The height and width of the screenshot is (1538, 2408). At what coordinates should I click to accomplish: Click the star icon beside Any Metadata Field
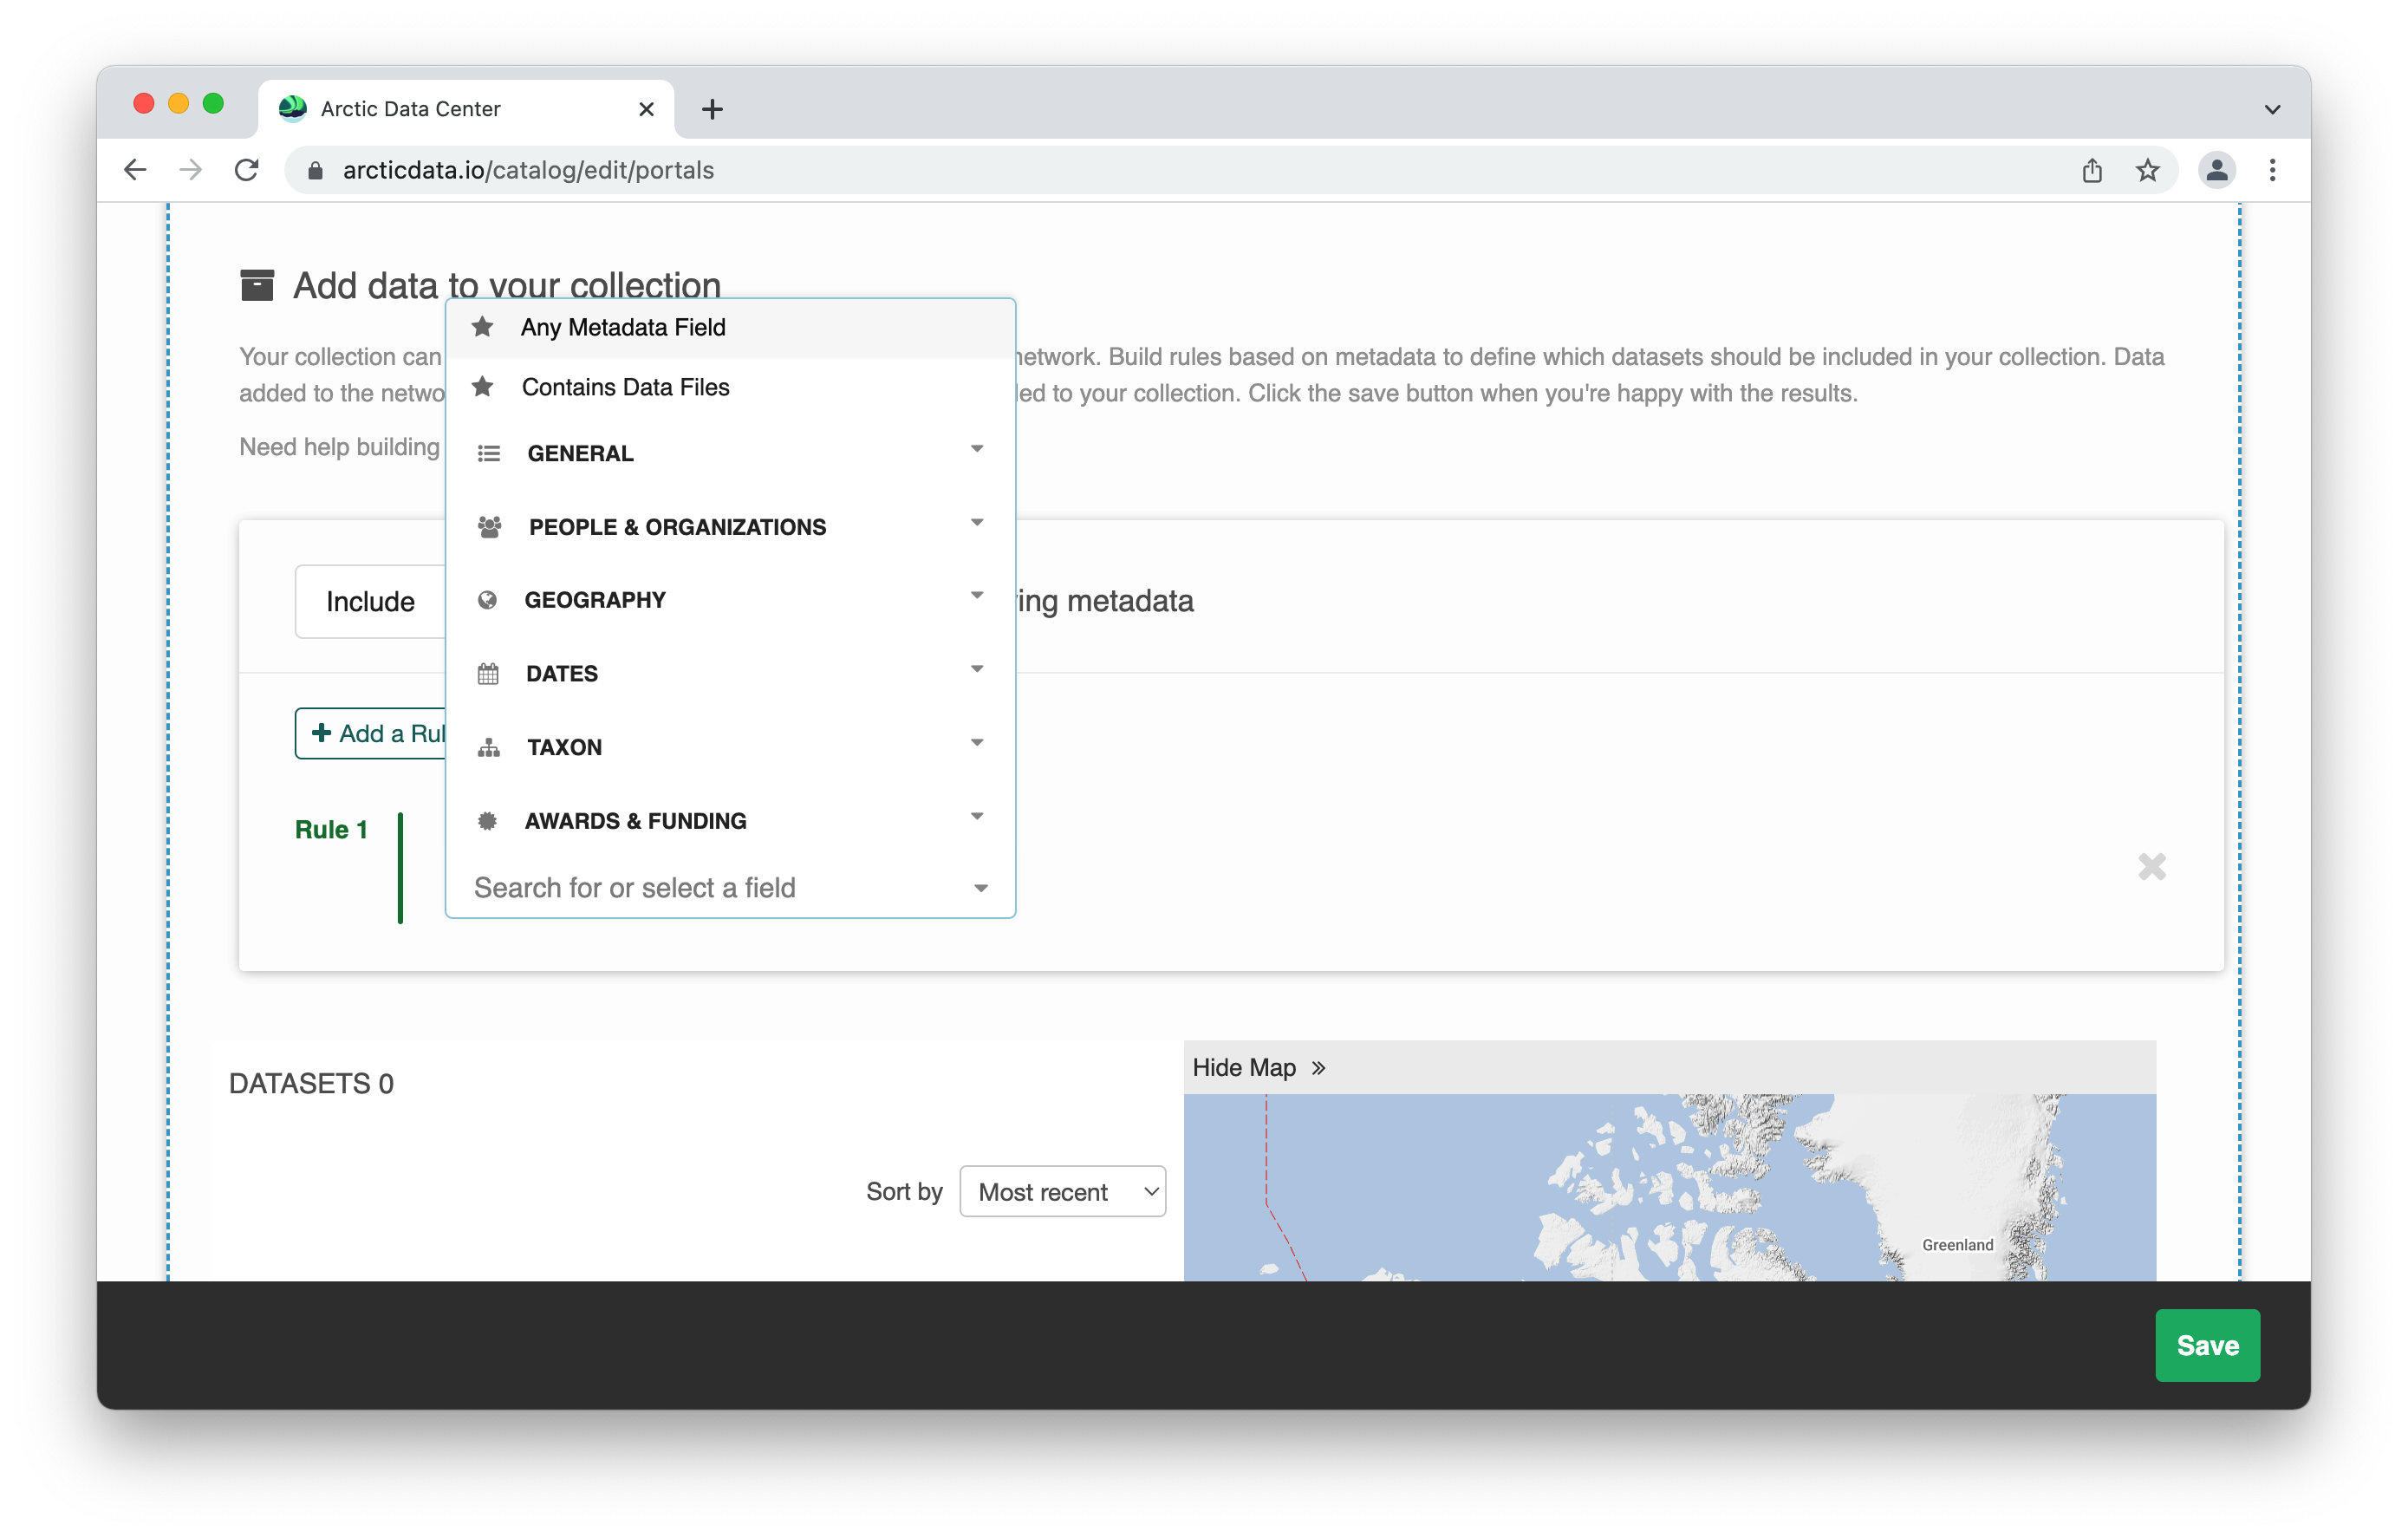(x=483, y=327)
